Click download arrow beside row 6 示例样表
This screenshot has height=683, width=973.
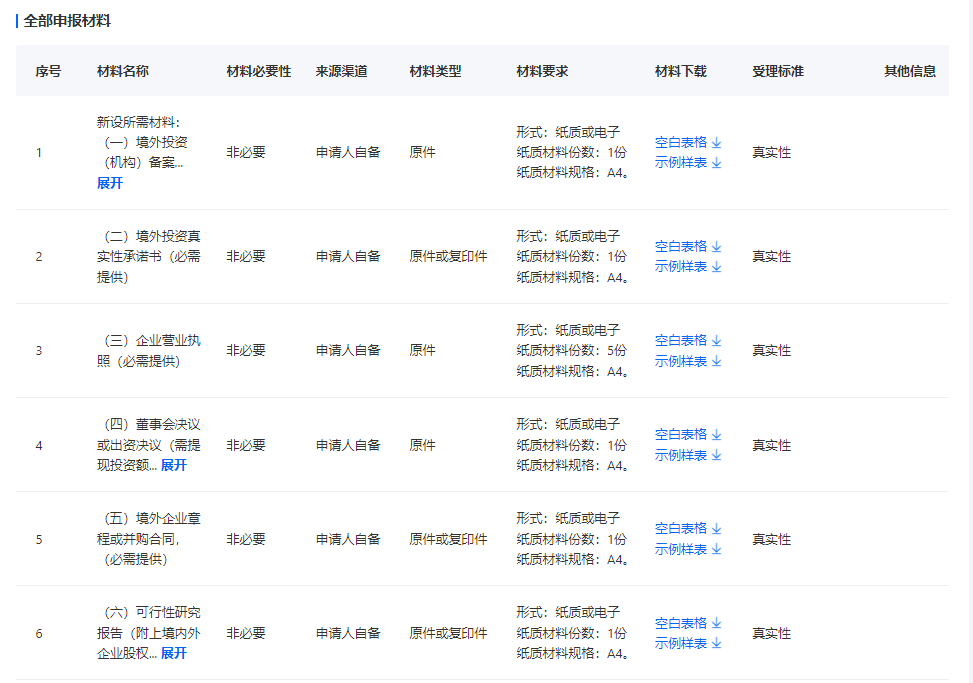point(716,644)
